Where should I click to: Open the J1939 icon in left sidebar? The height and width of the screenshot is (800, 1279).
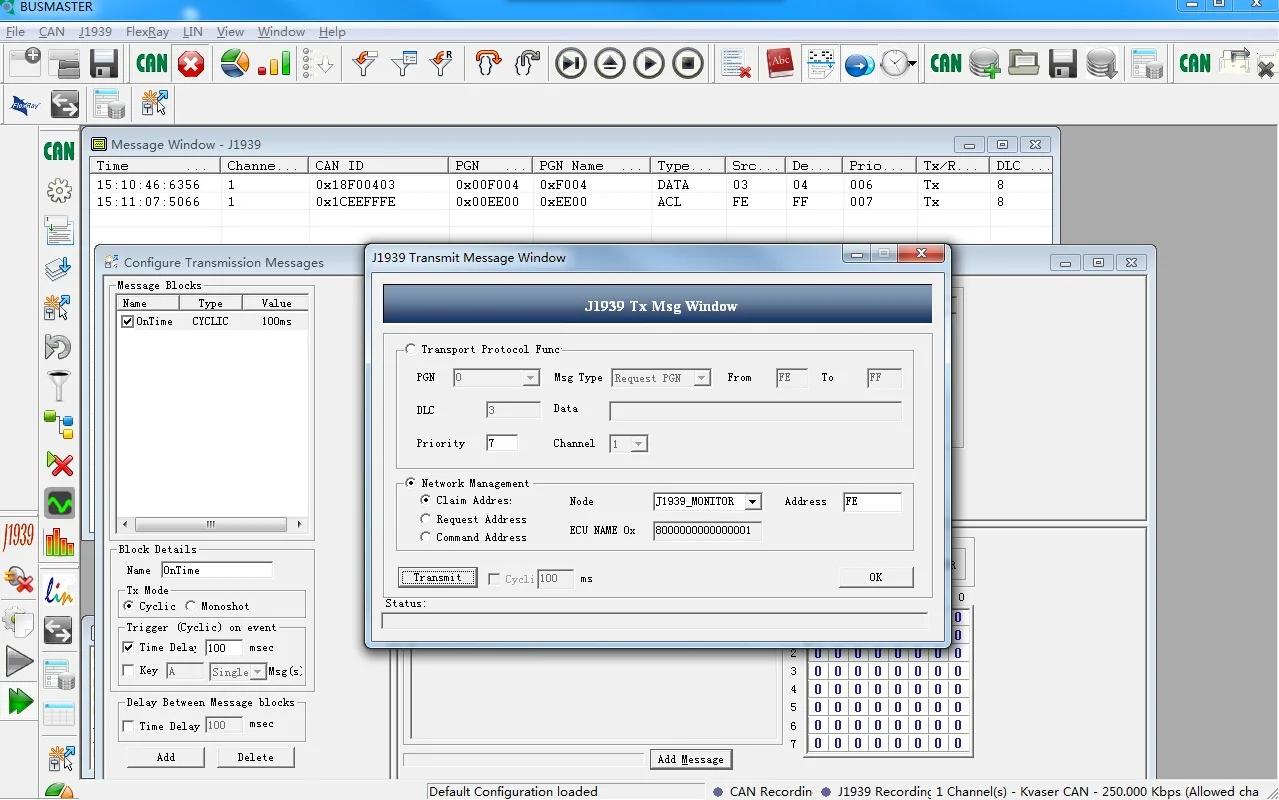pyautogui.click(x=19, y=538)
